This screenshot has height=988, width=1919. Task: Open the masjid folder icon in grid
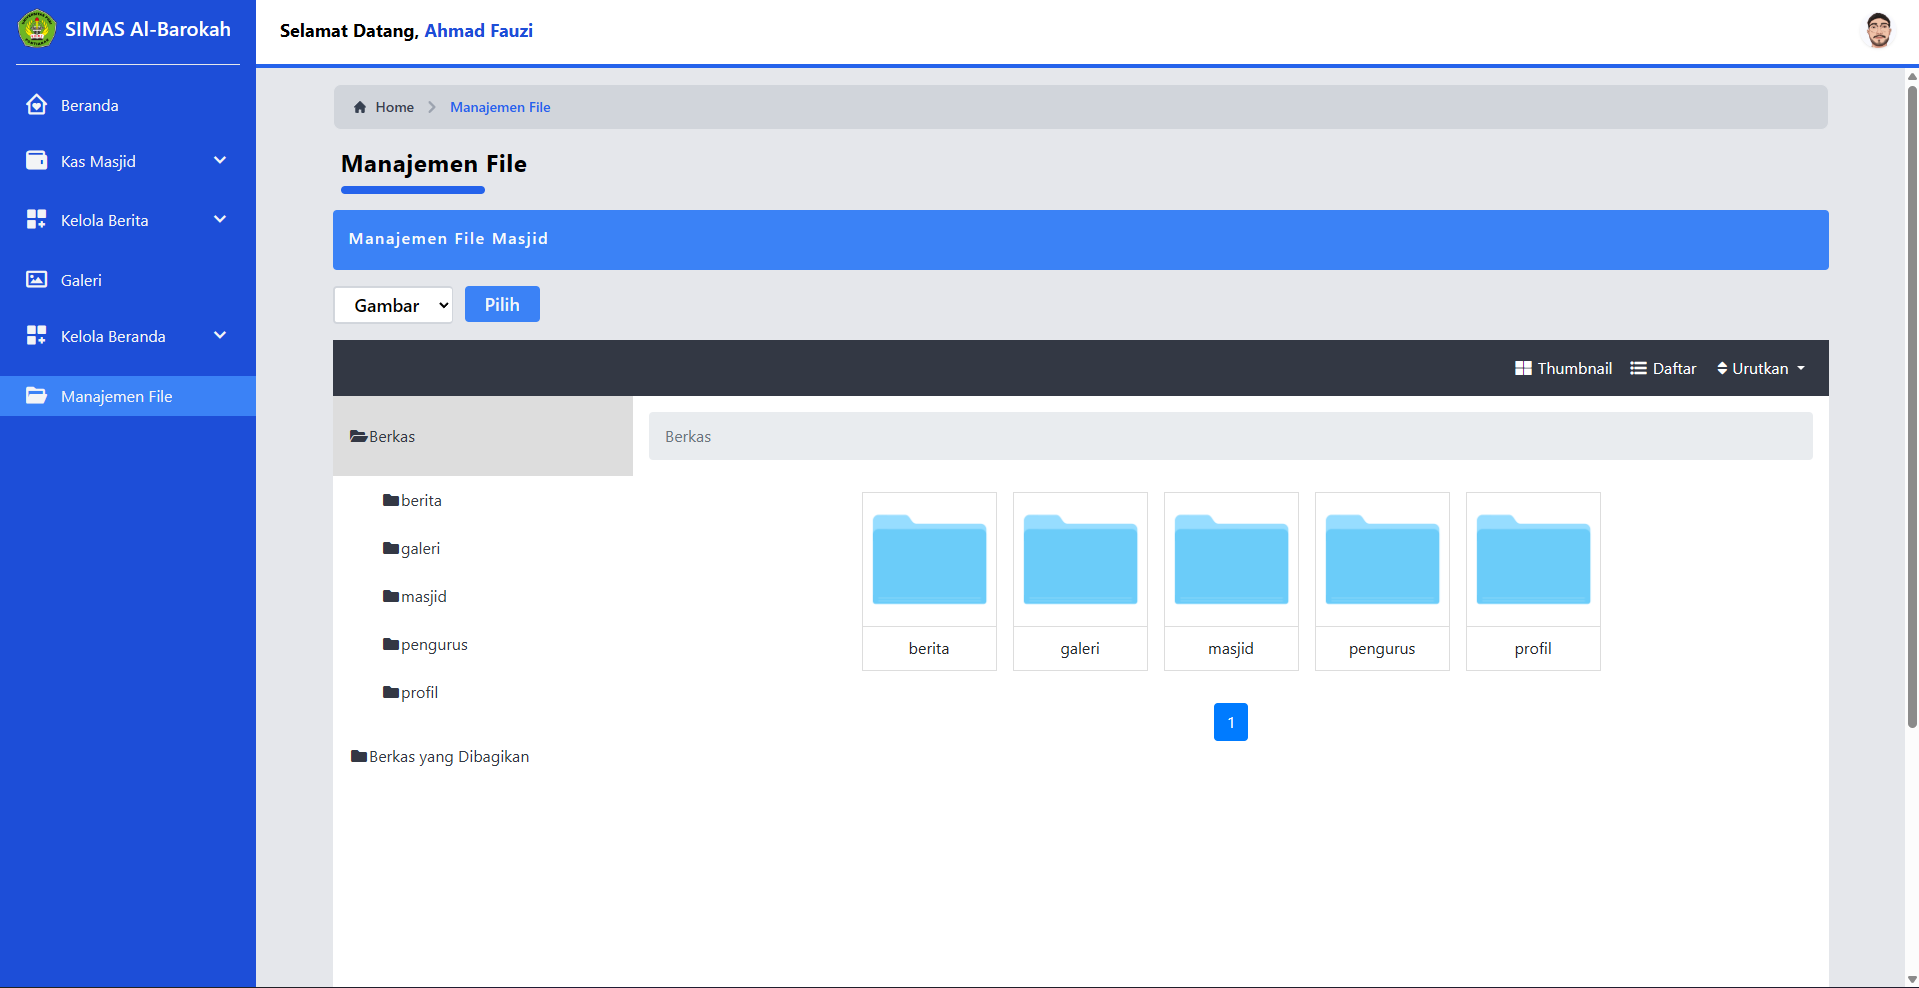tap(1231, 560)
